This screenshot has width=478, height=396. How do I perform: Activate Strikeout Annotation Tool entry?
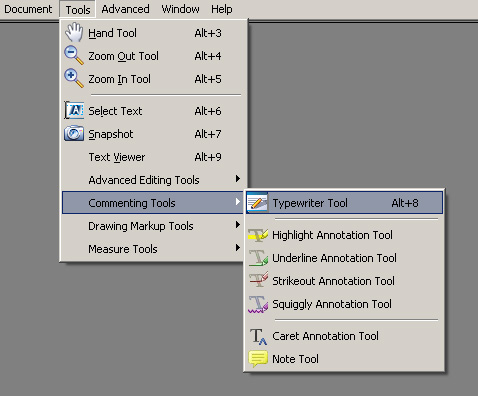pos(344,281)
